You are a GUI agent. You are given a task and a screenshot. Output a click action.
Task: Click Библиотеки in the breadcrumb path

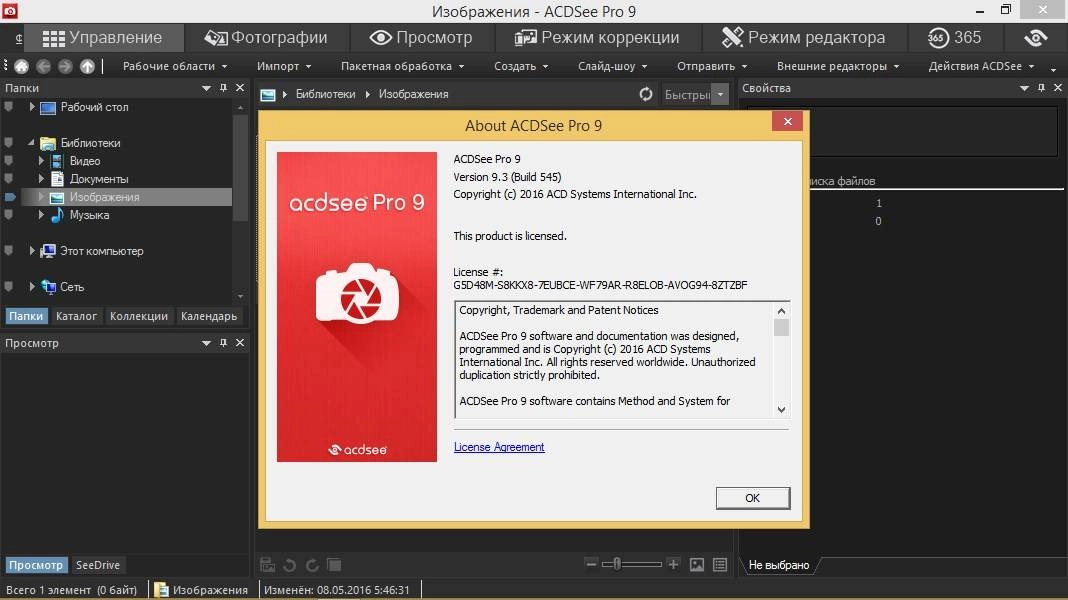(326, 94)
